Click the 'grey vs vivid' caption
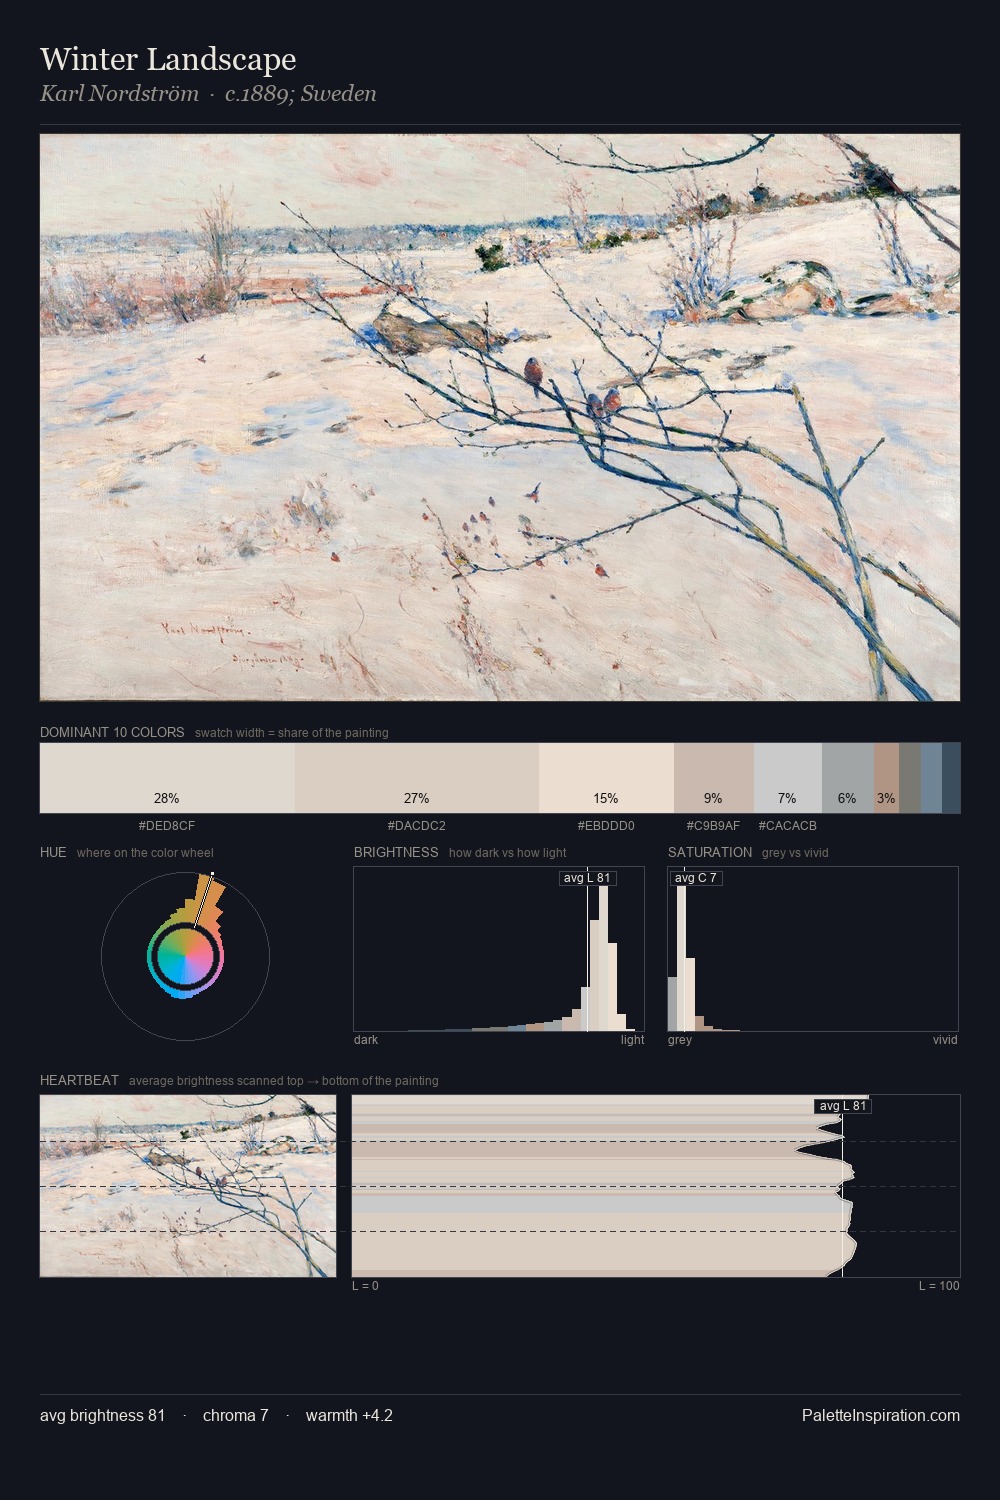Image resolution: width=1000 pixels, height=1500 pixels. click(795, 853)
